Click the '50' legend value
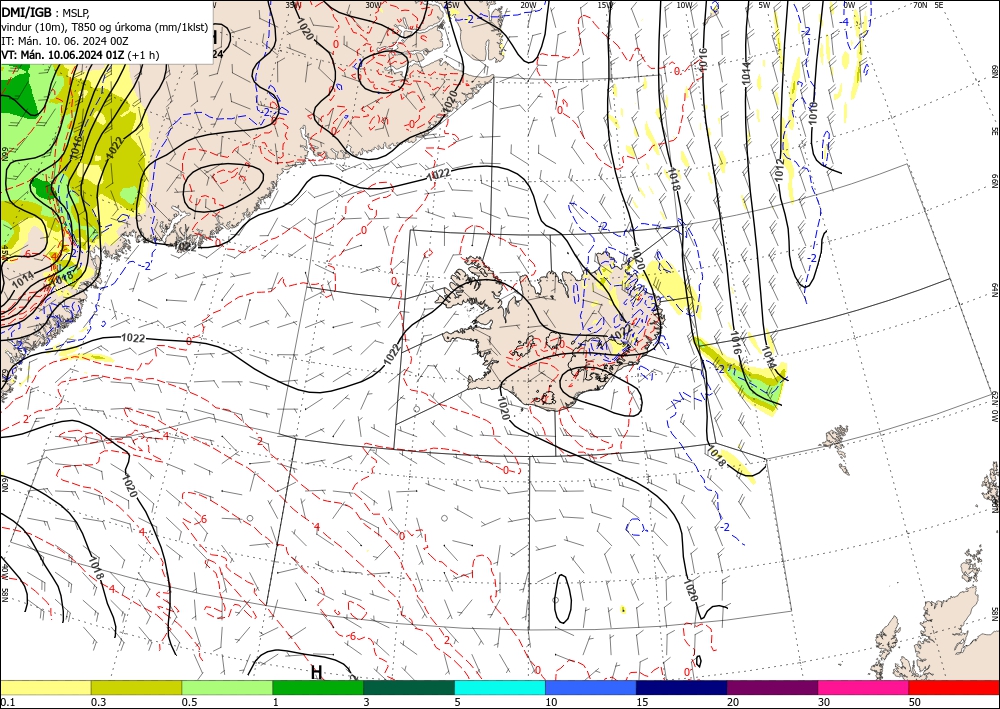Image resolution: width=1000 pixels, height=709 pixels. click(x=915, y=702)
